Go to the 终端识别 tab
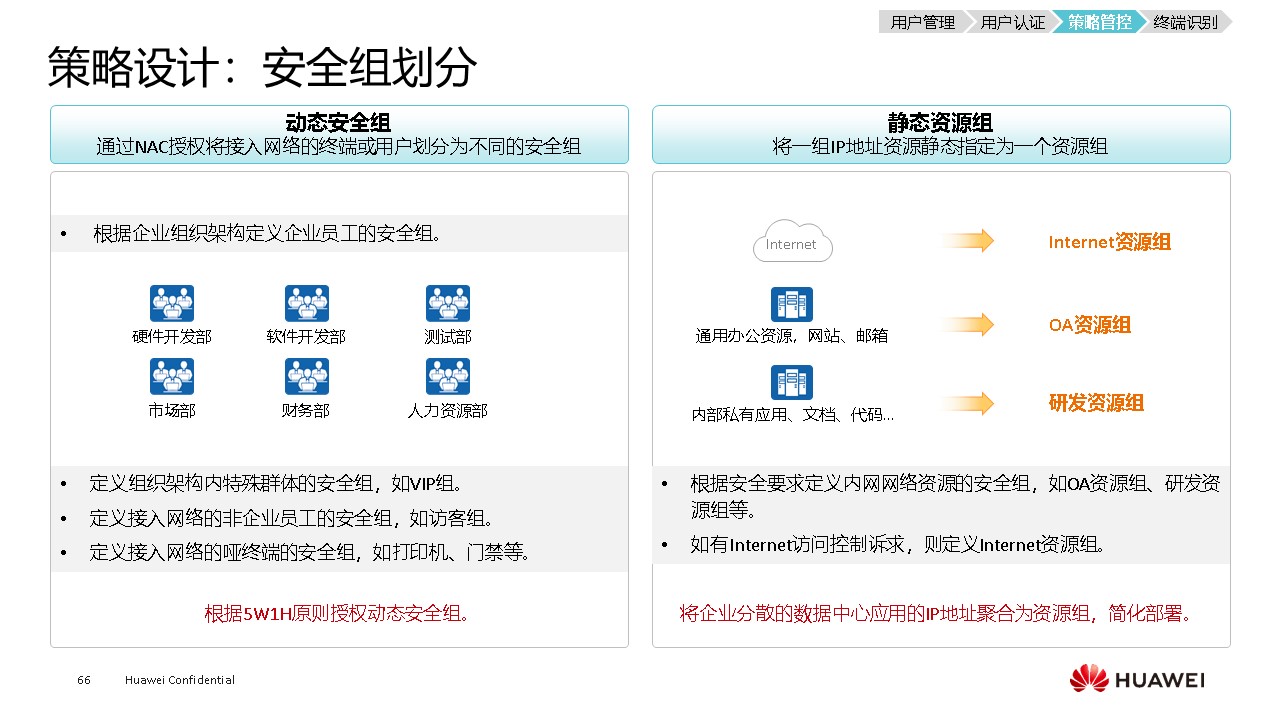Screen dimensions: 1280x720 [1185, 22]
